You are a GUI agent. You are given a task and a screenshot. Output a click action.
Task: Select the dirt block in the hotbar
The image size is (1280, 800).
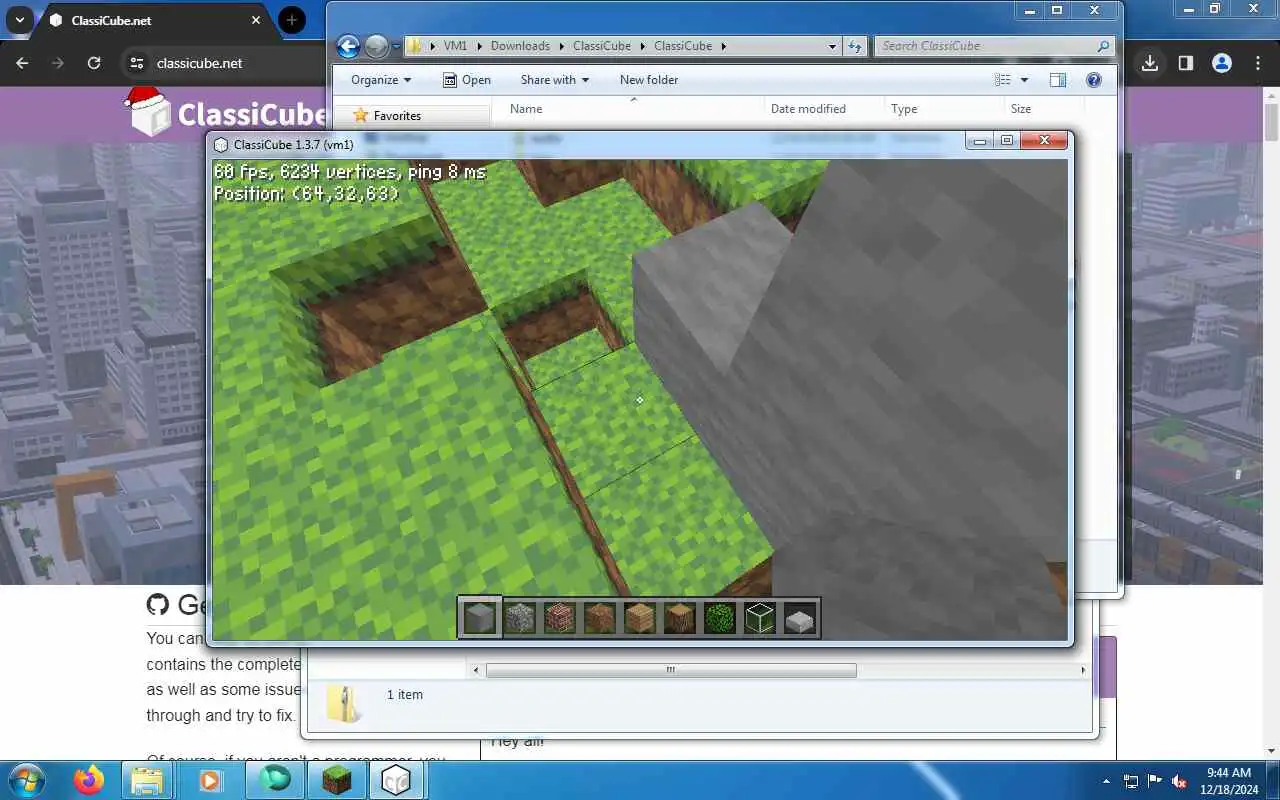pyautogui.click(x=600, y=618)
